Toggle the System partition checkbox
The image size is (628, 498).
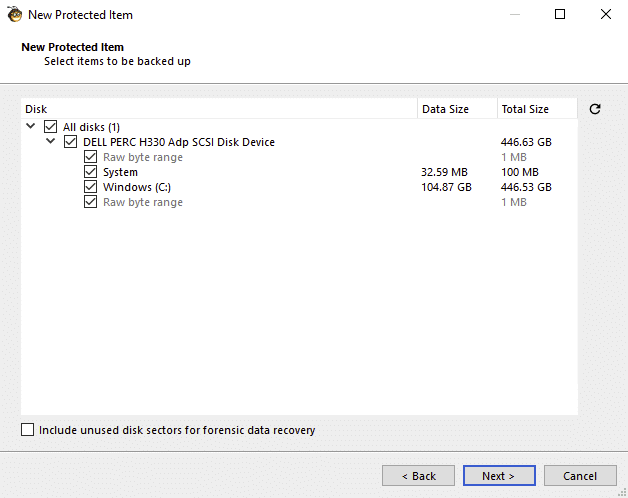tap(91, 172)
